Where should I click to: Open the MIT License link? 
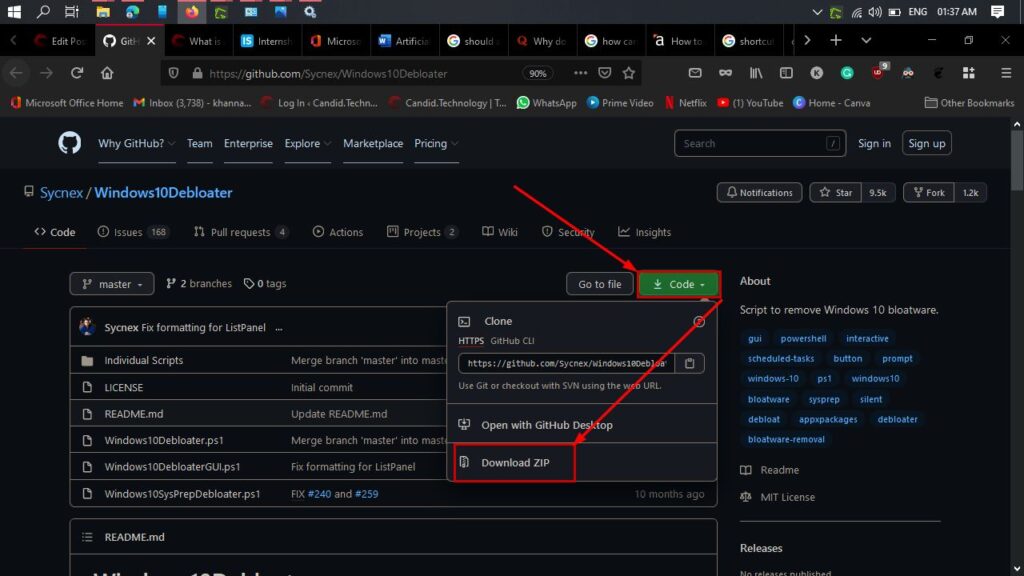click(788, 497)
